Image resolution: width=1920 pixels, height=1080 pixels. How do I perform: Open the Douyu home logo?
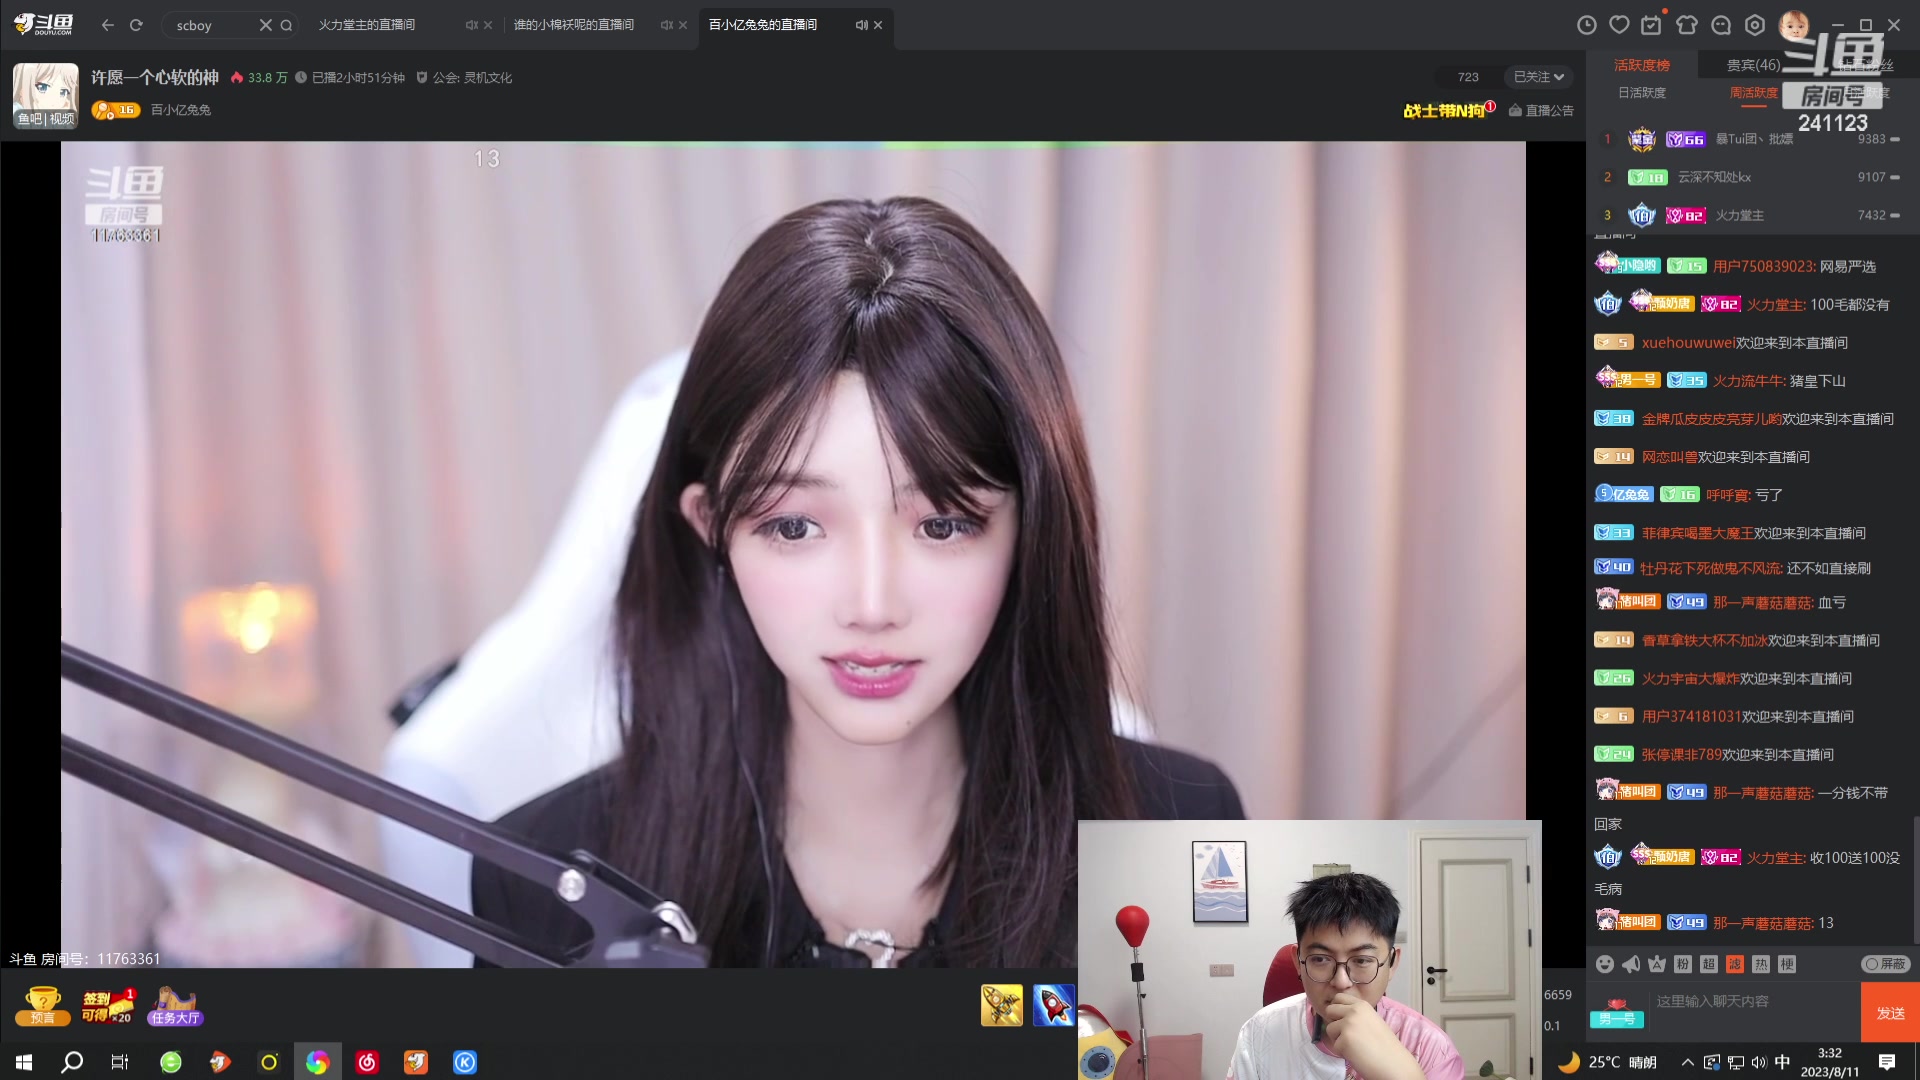coord(43,25)
